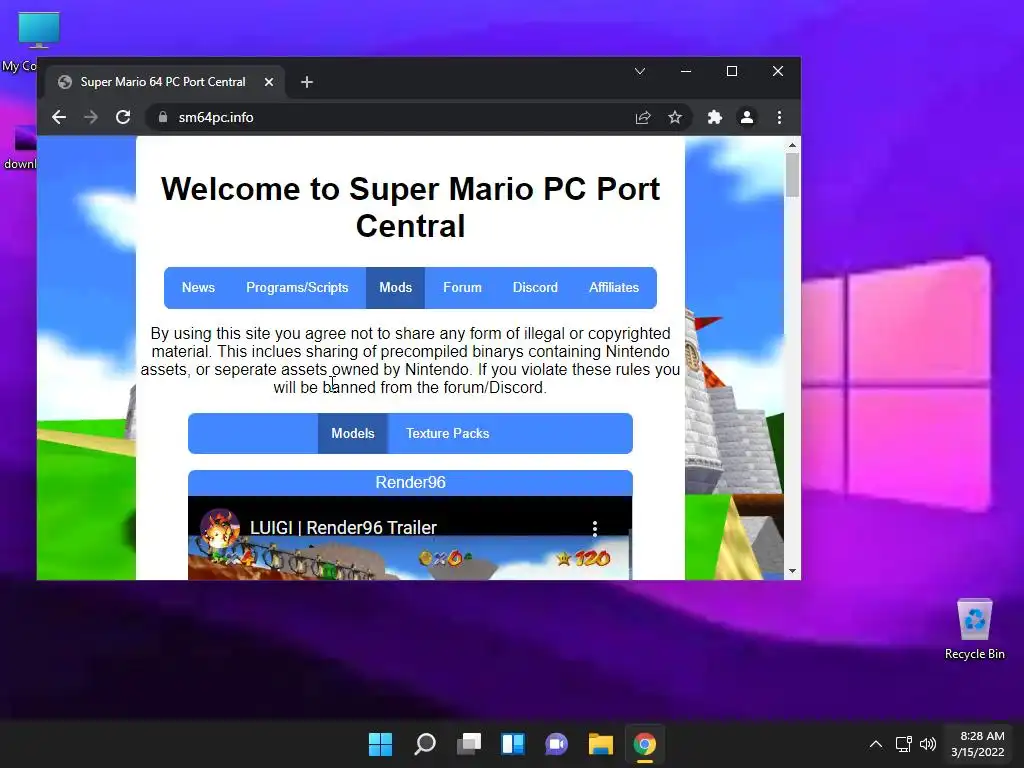
Task: Open the clock showing 8:28 AM
Action: 977,744
